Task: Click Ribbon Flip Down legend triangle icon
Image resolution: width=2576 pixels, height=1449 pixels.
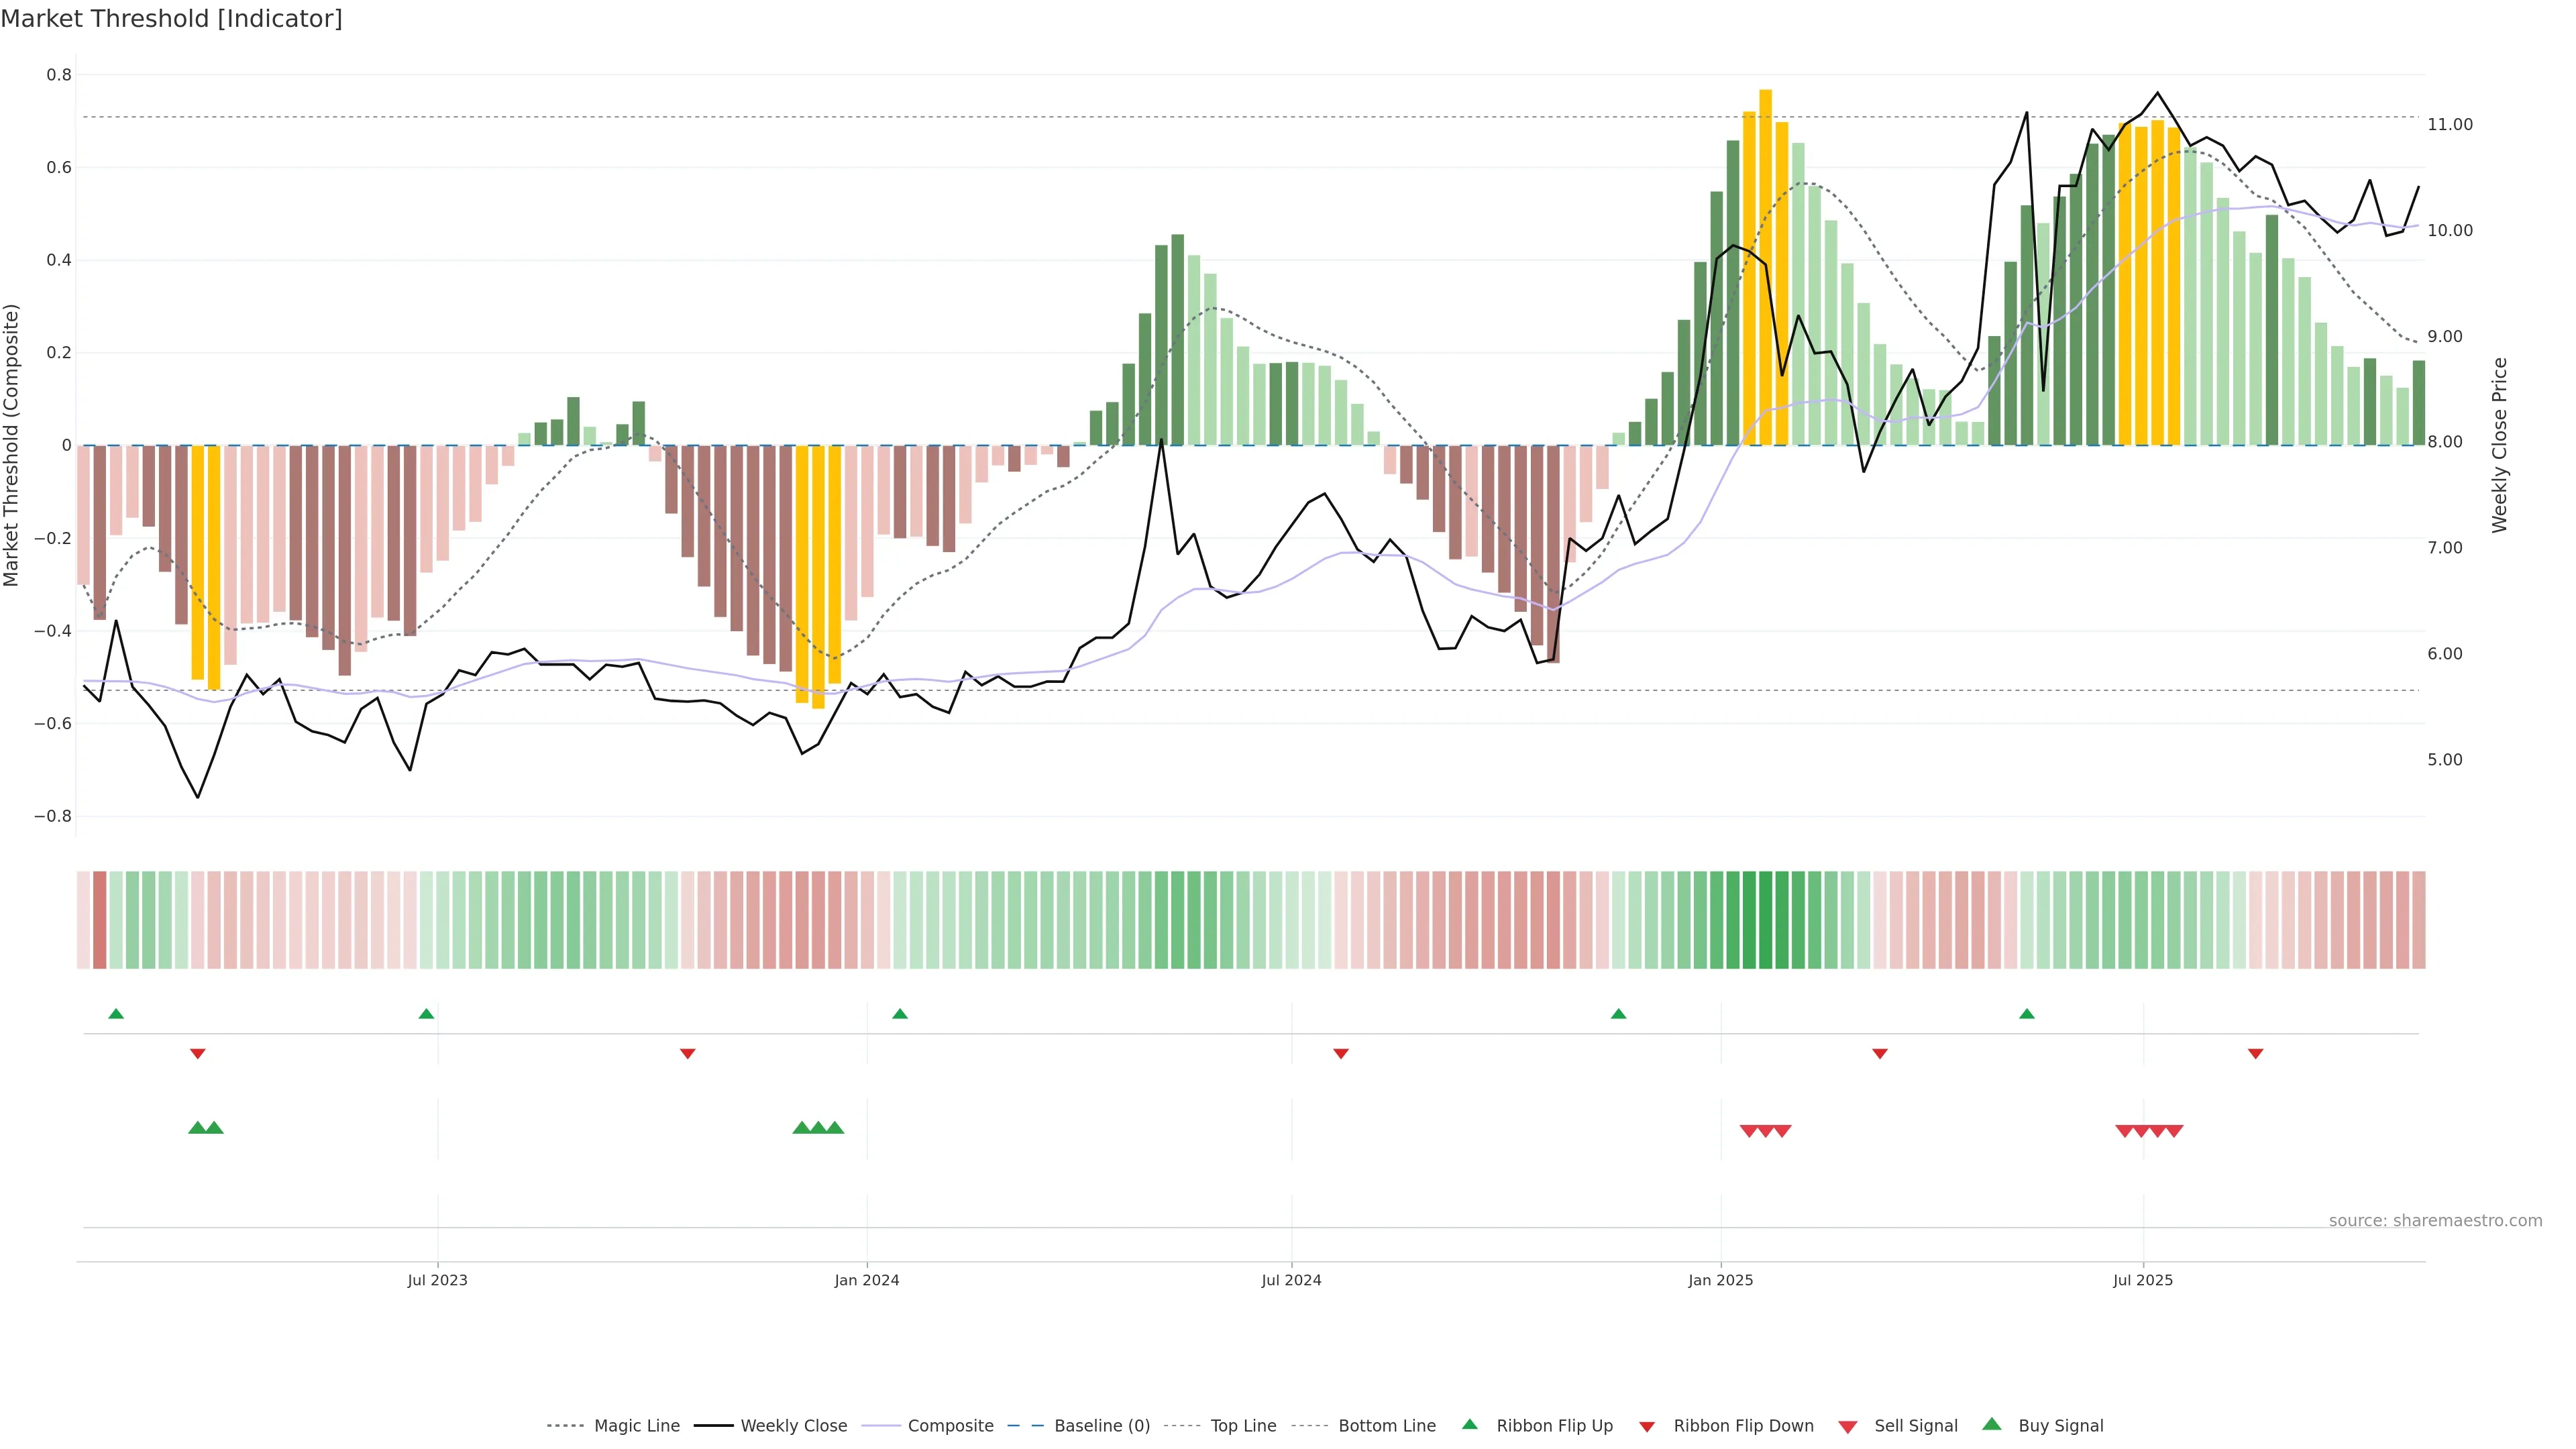Action: (1647, 1427)
